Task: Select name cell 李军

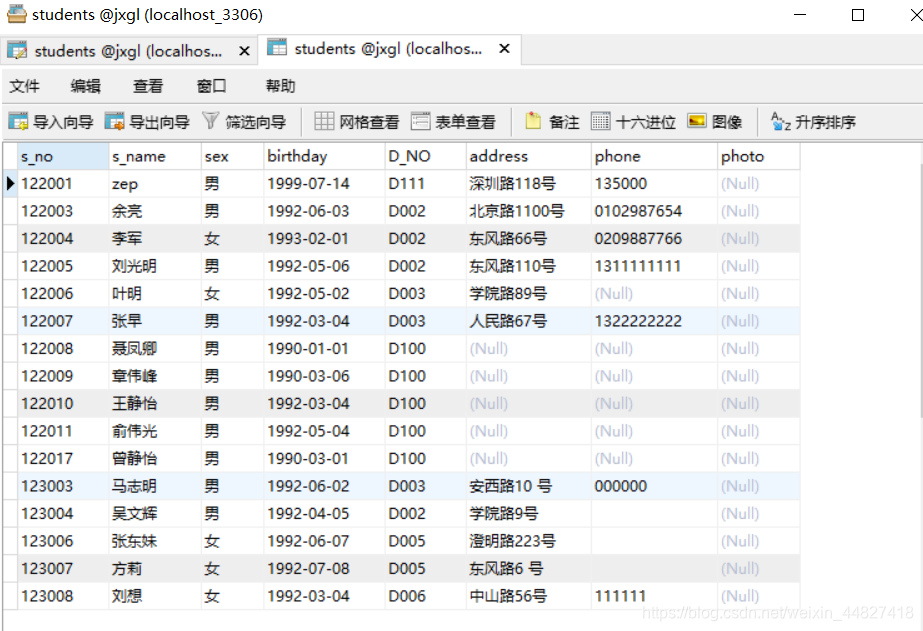Action: (x=155, y=239)
